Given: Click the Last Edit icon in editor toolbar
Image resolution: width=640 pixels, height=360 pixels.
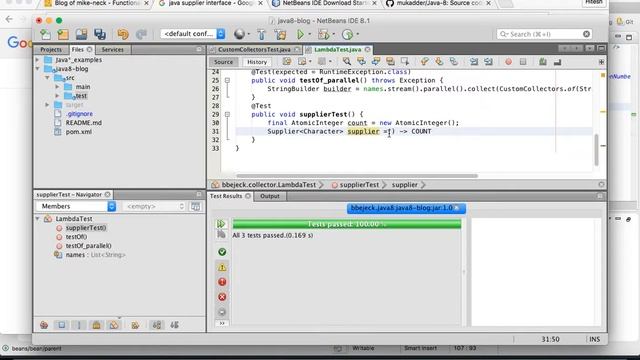Looking at the screenshot, I should point(287,62).
